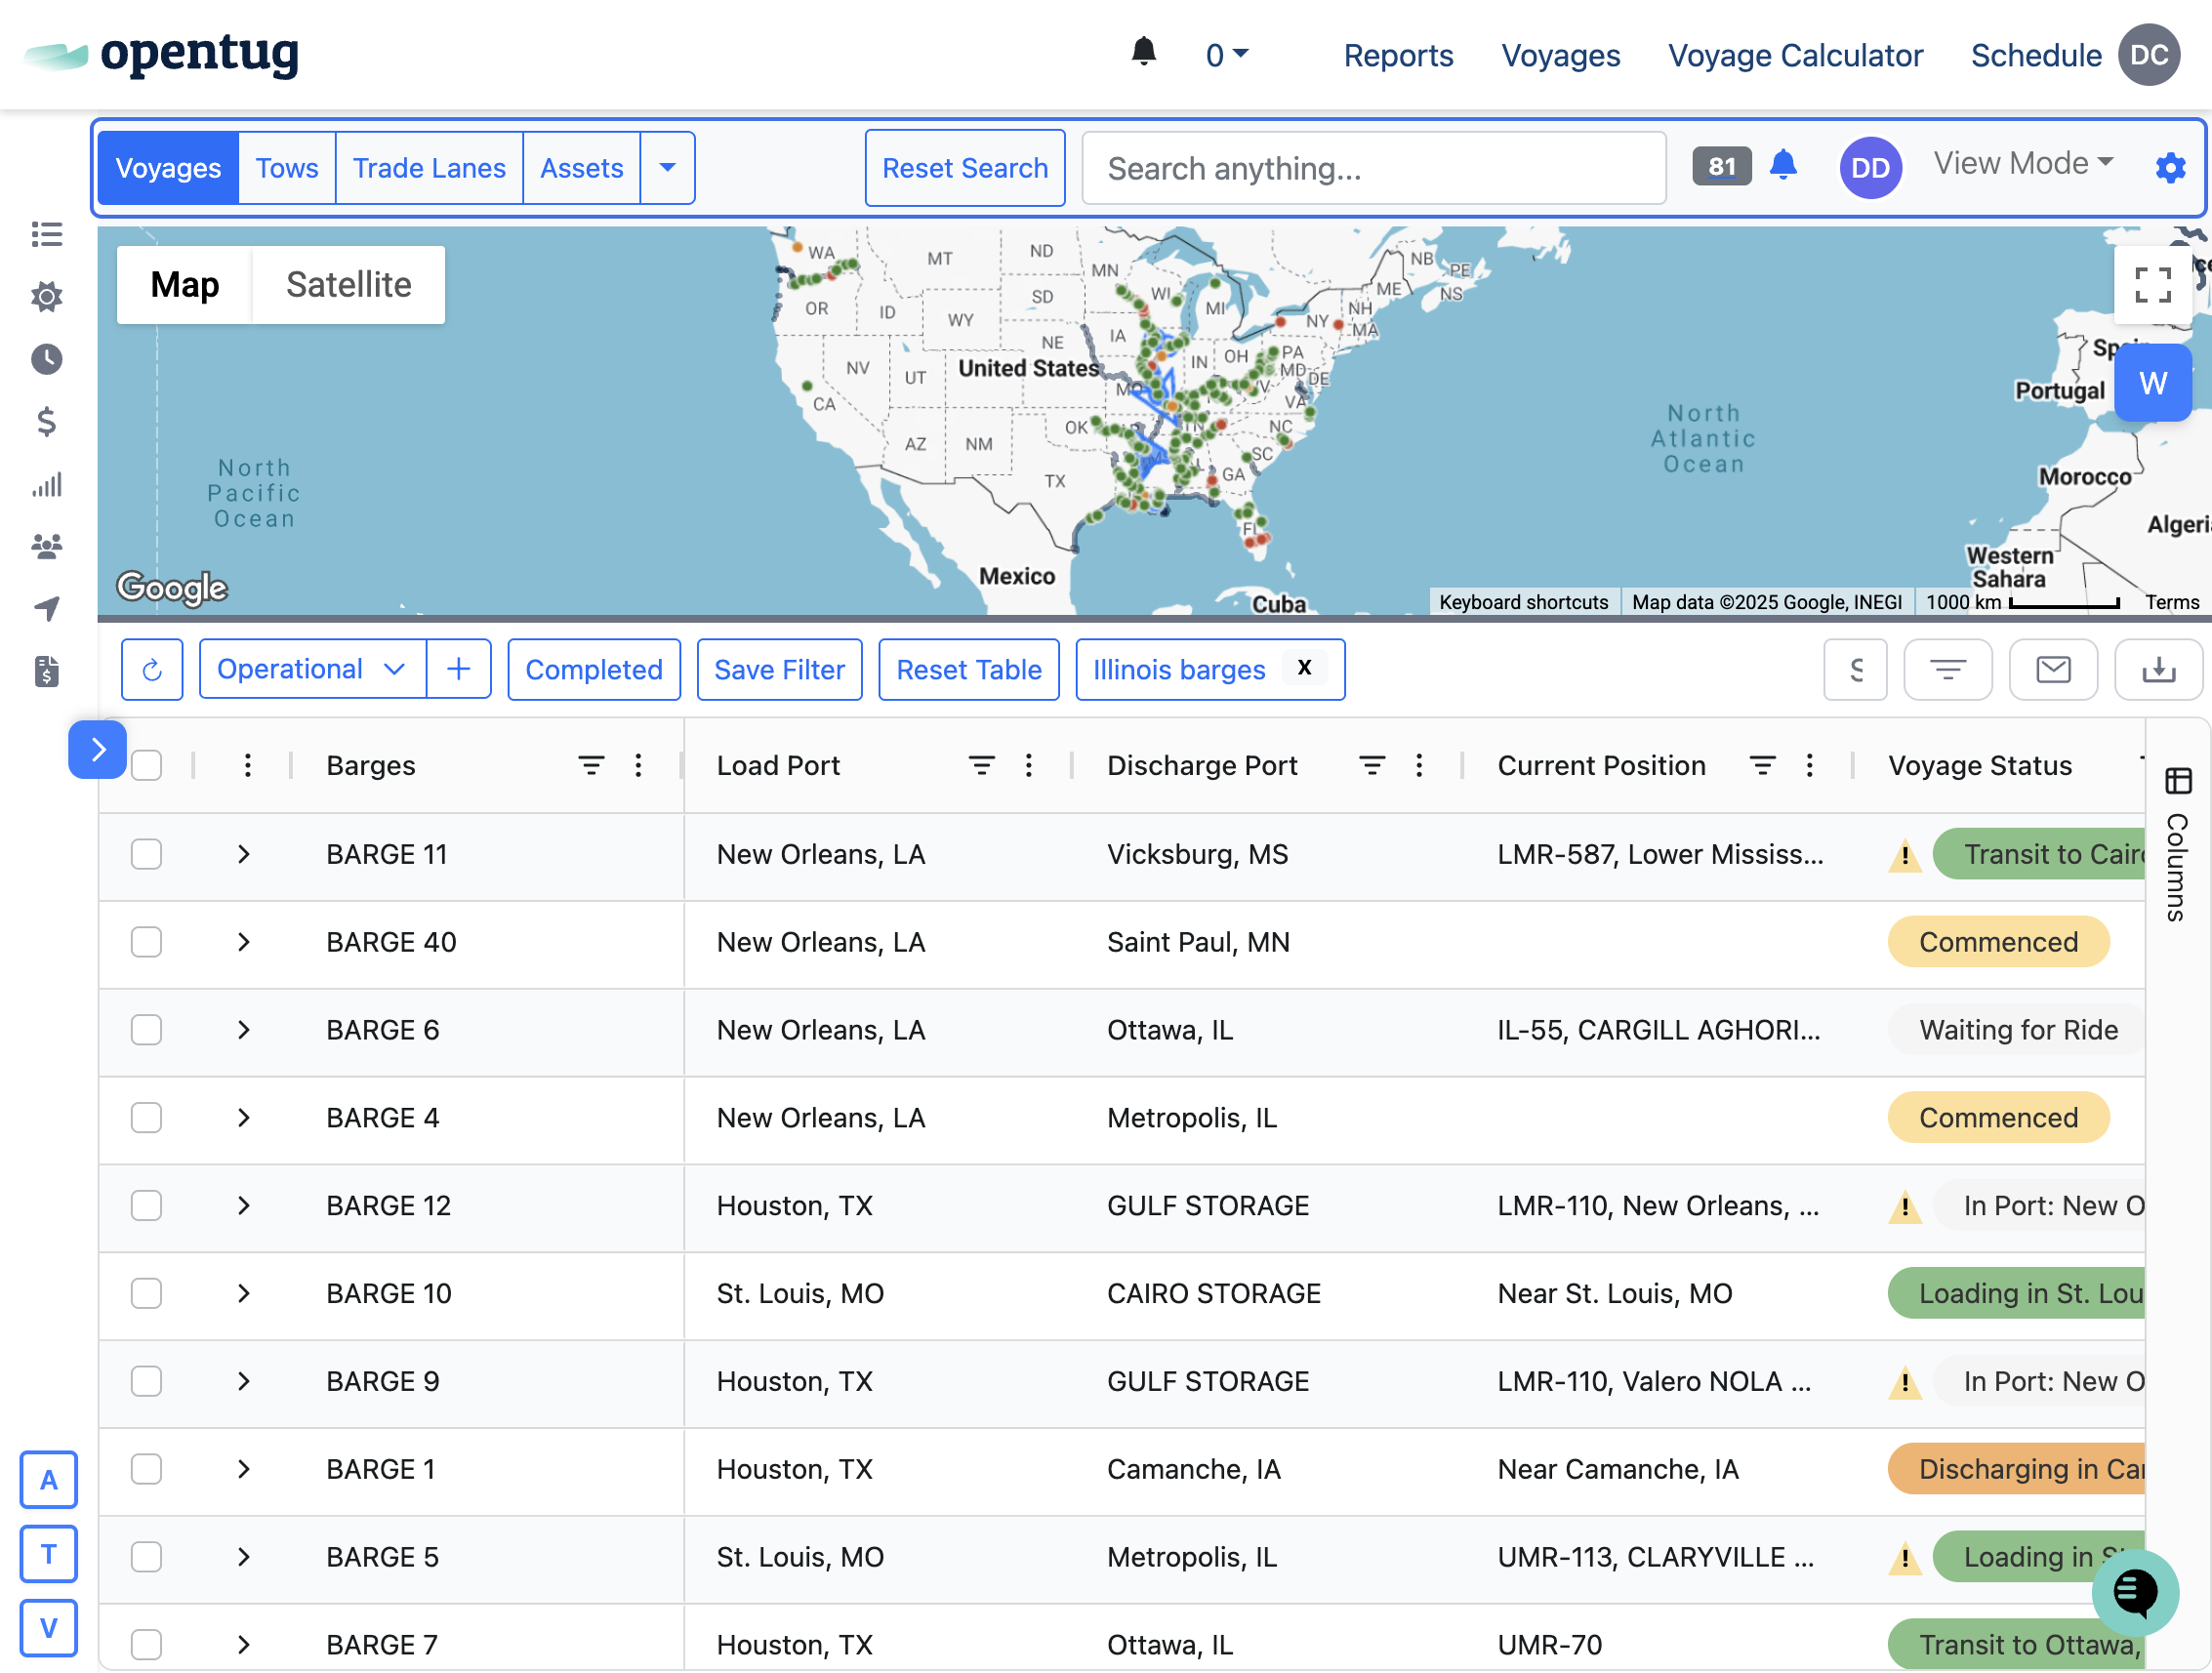The height and width of the screenshot is (1673, 2212).
Task: Check the BARGE 6 row checkbox
Action: (x=147, y=1031)
